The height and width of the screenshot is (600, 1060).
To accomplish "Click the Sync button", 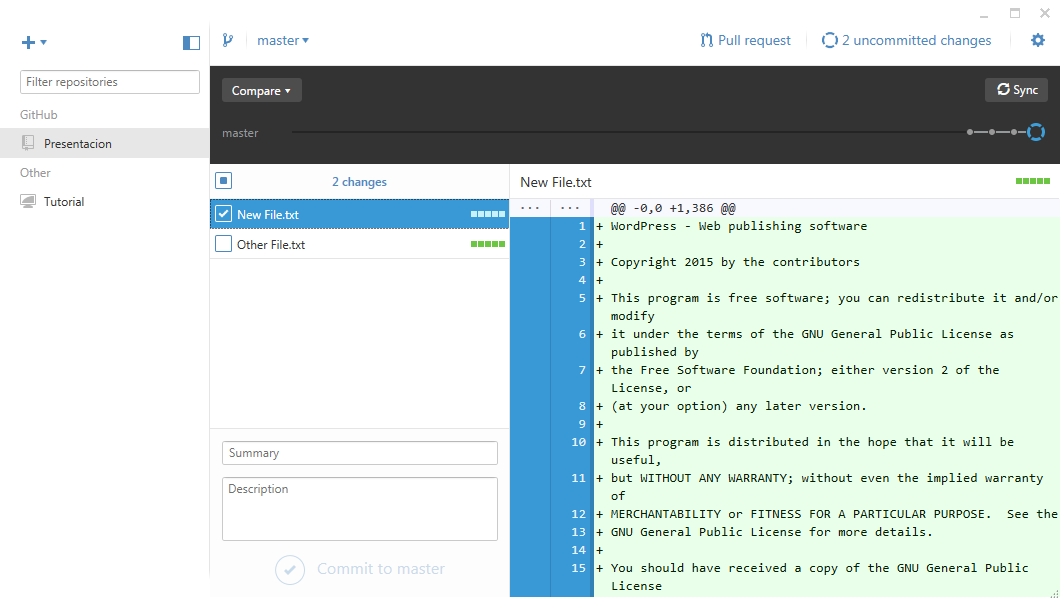I will tap(1016, 90).
